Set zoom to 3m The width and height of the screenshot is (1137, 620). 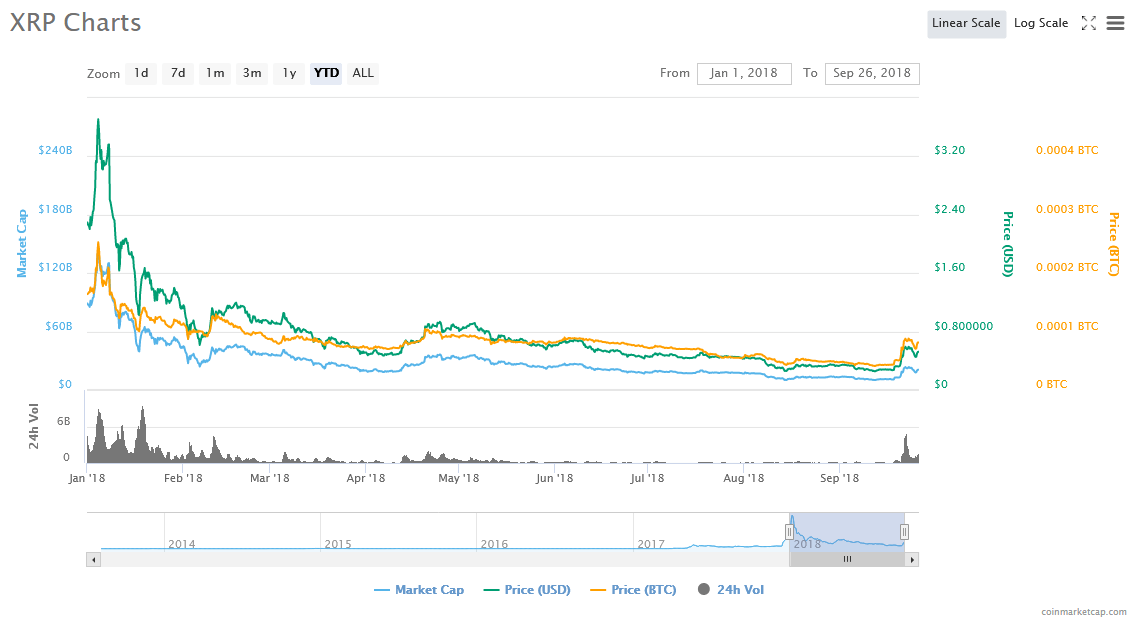[x=252, y=73]
